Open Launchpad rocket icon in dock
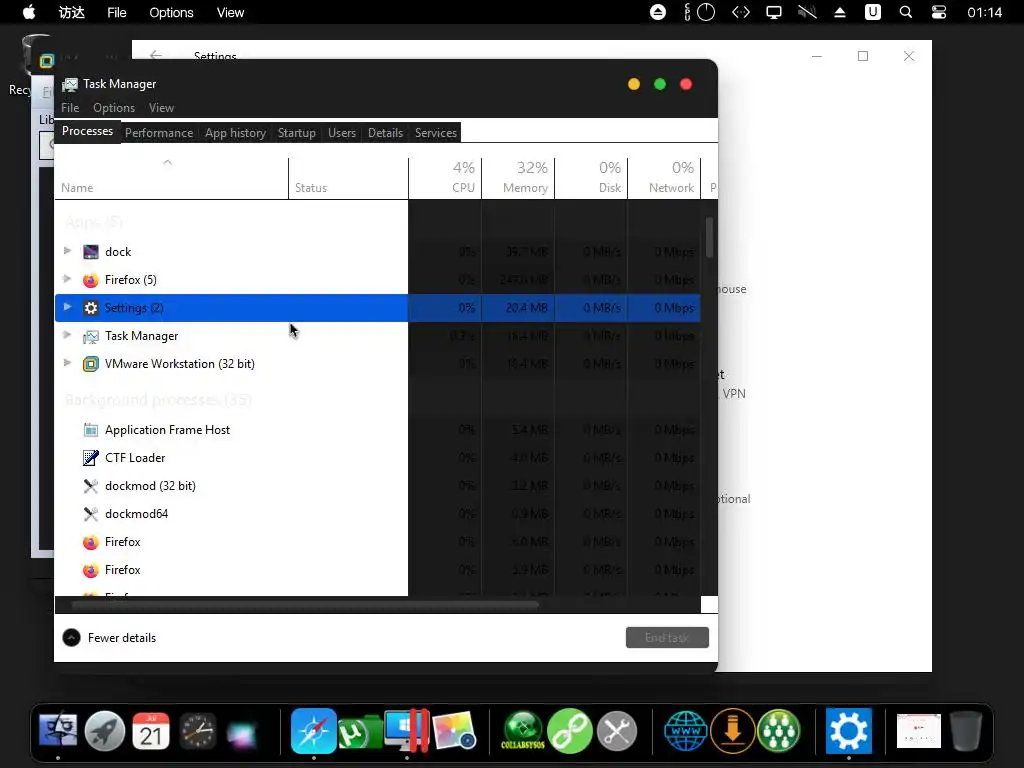Viewport: 1024px width, 768px height. point(104,731)
